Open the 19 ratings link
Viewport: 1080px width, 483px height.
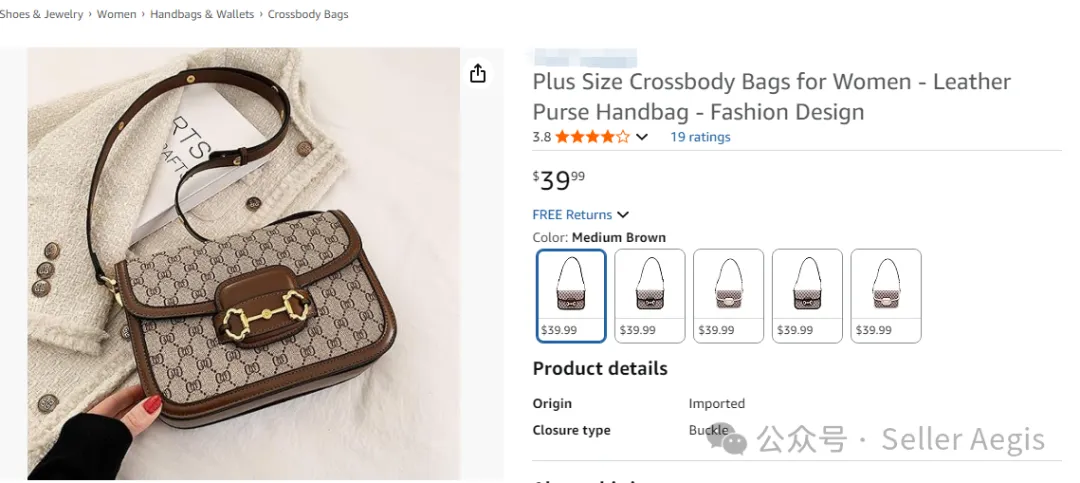pyautogui.click(x=700, y=137)
